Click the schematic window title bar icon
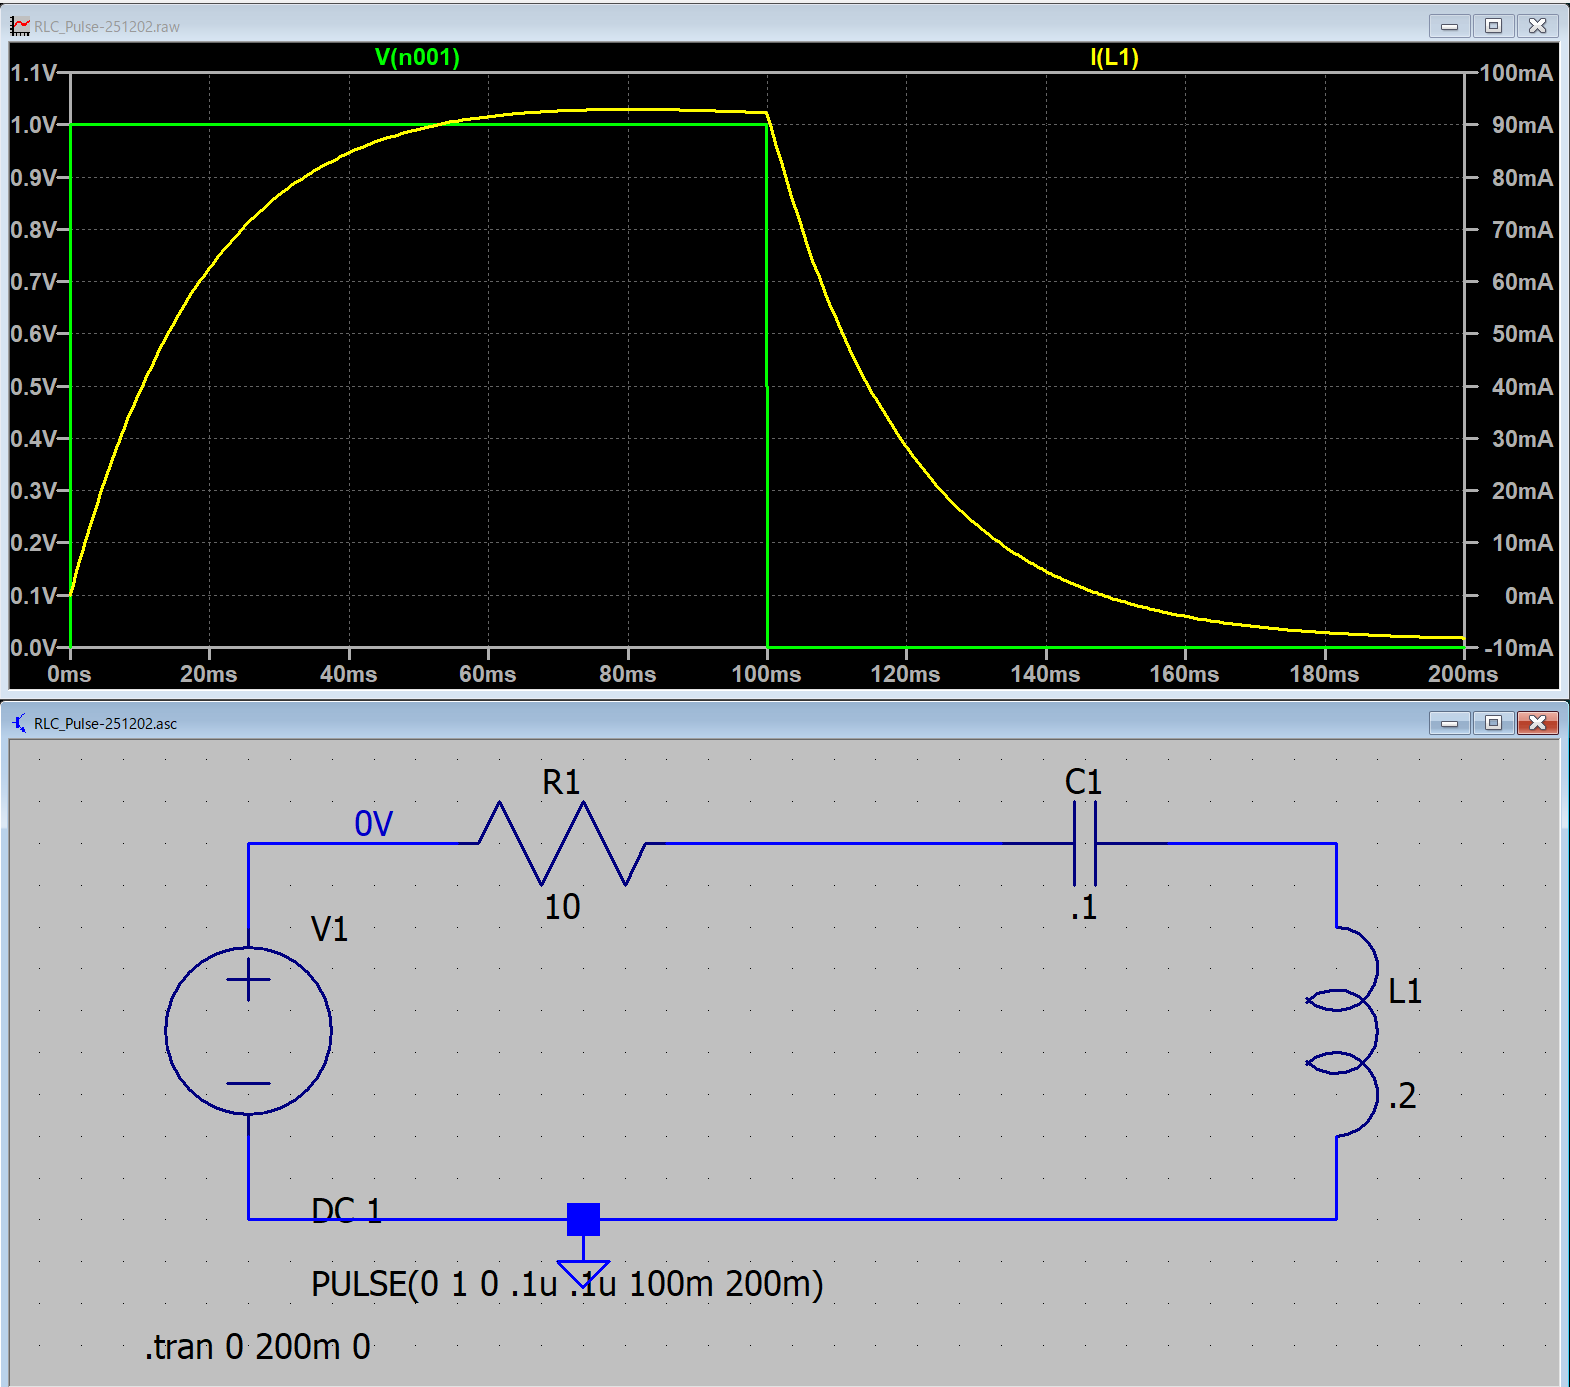This screenshot has width=1570, height=1387. coord(20,723)
